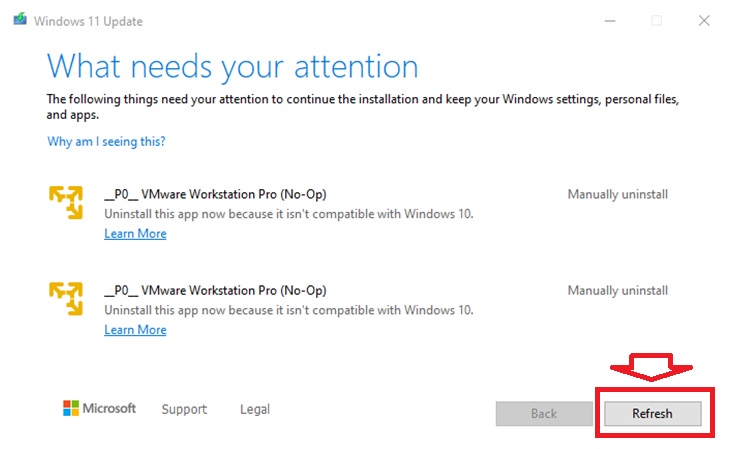Select the first '_P0_ VMware Workstation Pro (No-Op)' title

point(215,194)
